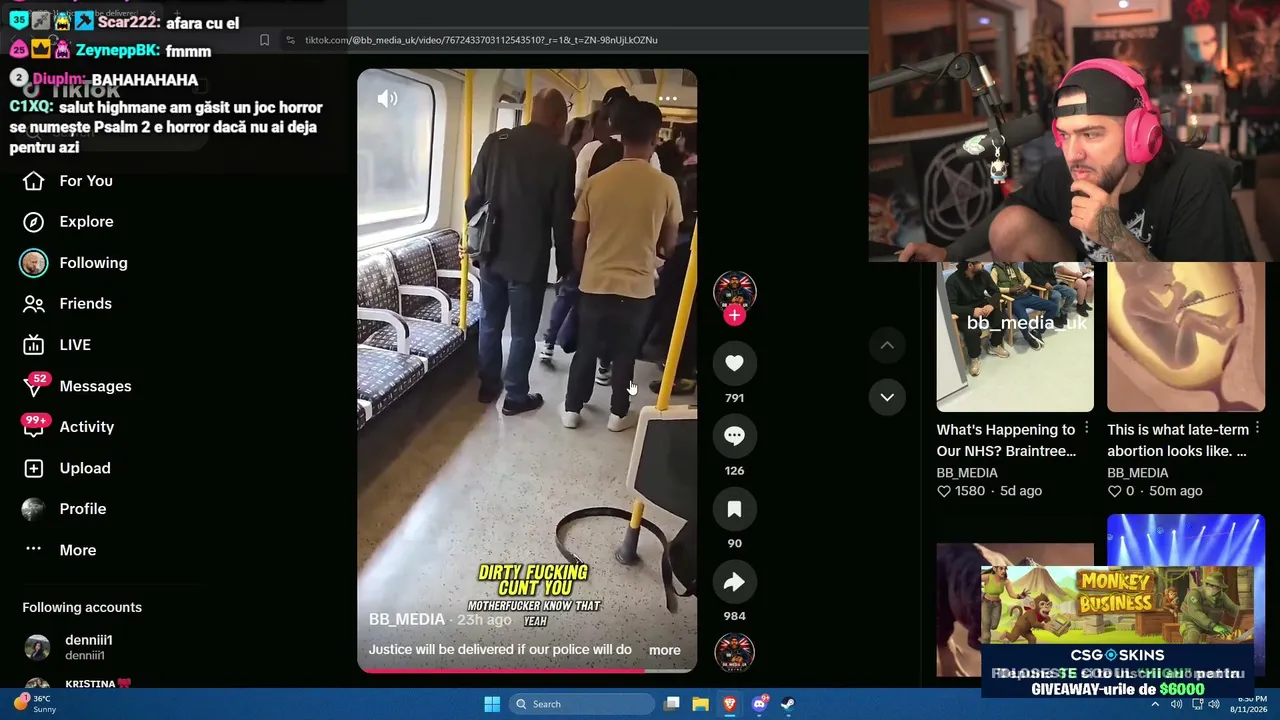Play the late-term abortion video thumbnail
Screen dimensions: 1280x720
1186,337
